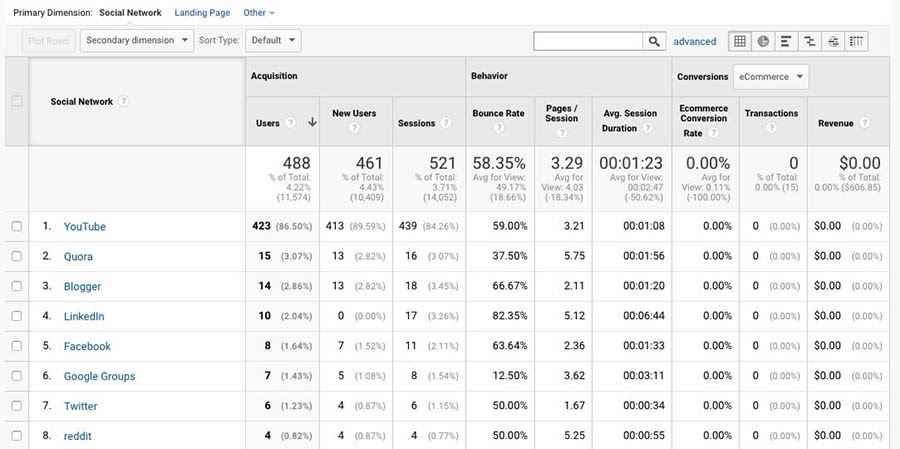This screenshot has width=900, height=449.
Task: Open the Sort Type Default dropdown
Action: coord(273,41)
